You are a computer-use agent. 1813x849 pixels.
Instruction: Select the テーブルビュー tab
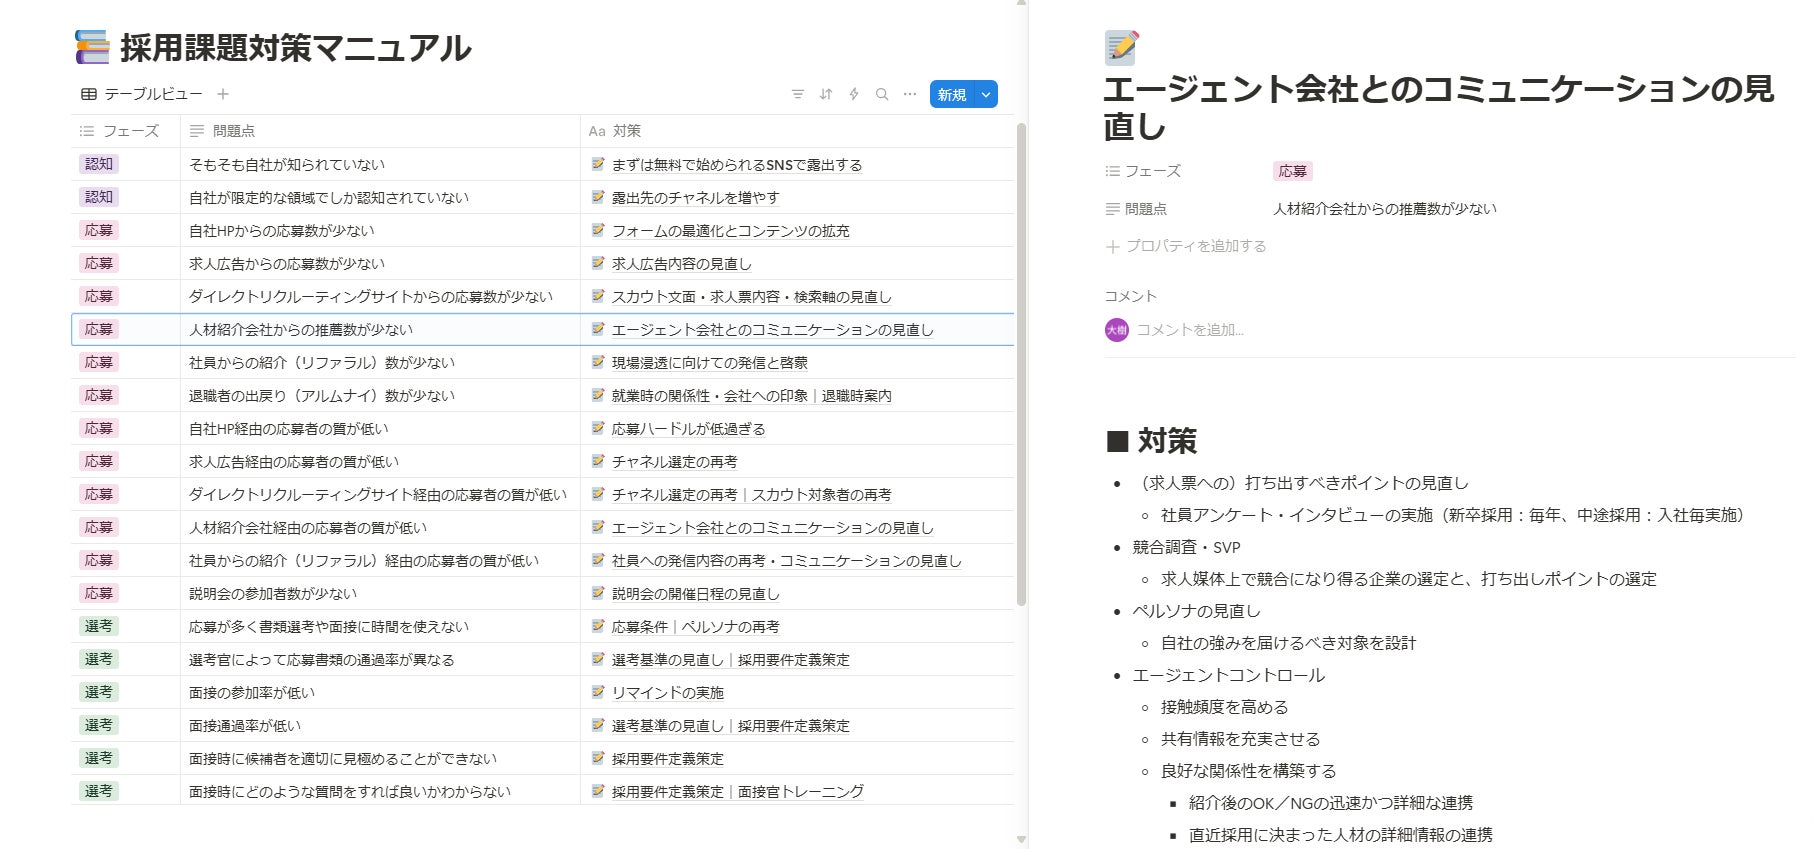click(142, 94)
